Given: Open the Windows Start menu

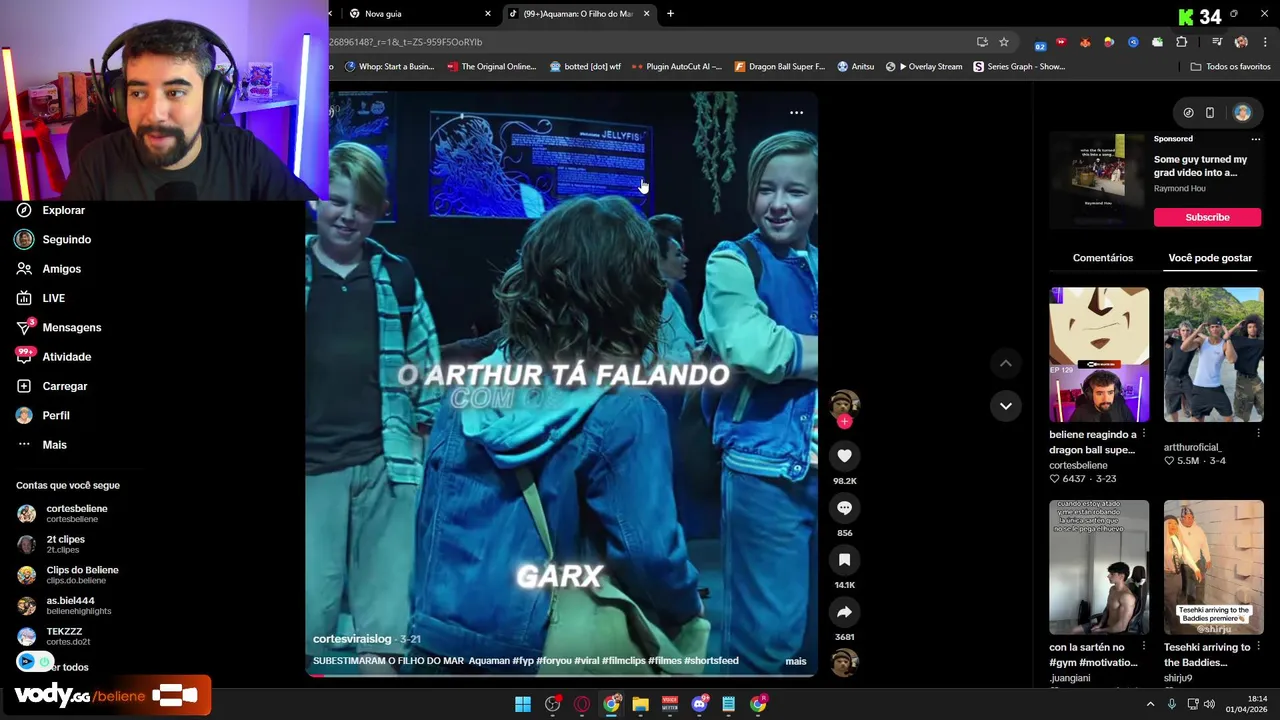Looking at the screenshot, I should pos(523,704).
